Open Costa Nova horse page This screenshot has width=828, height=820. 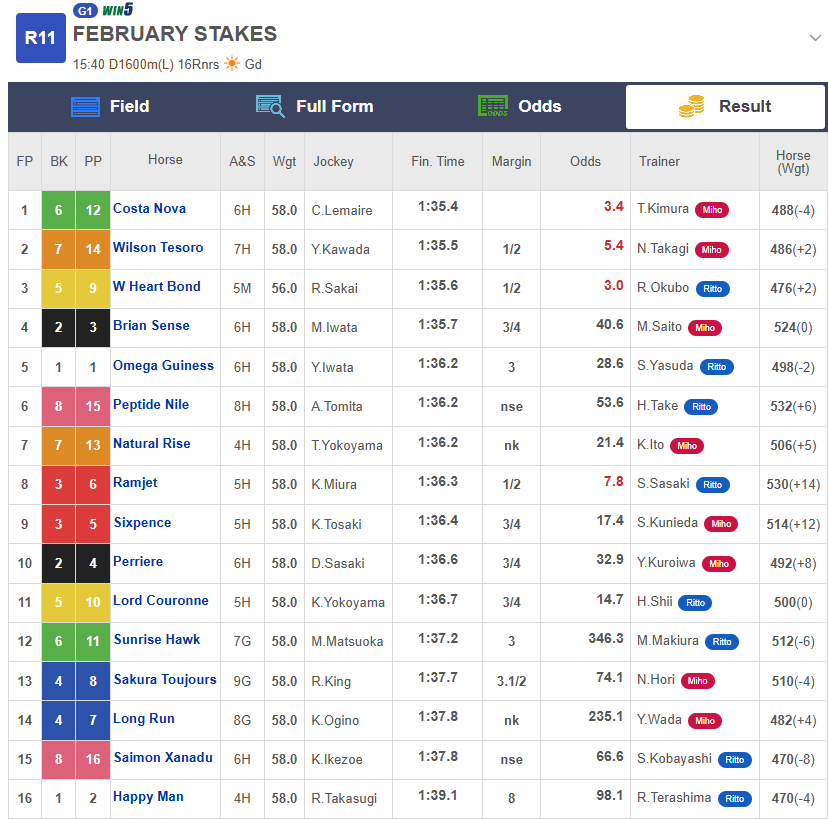point(149,209)
